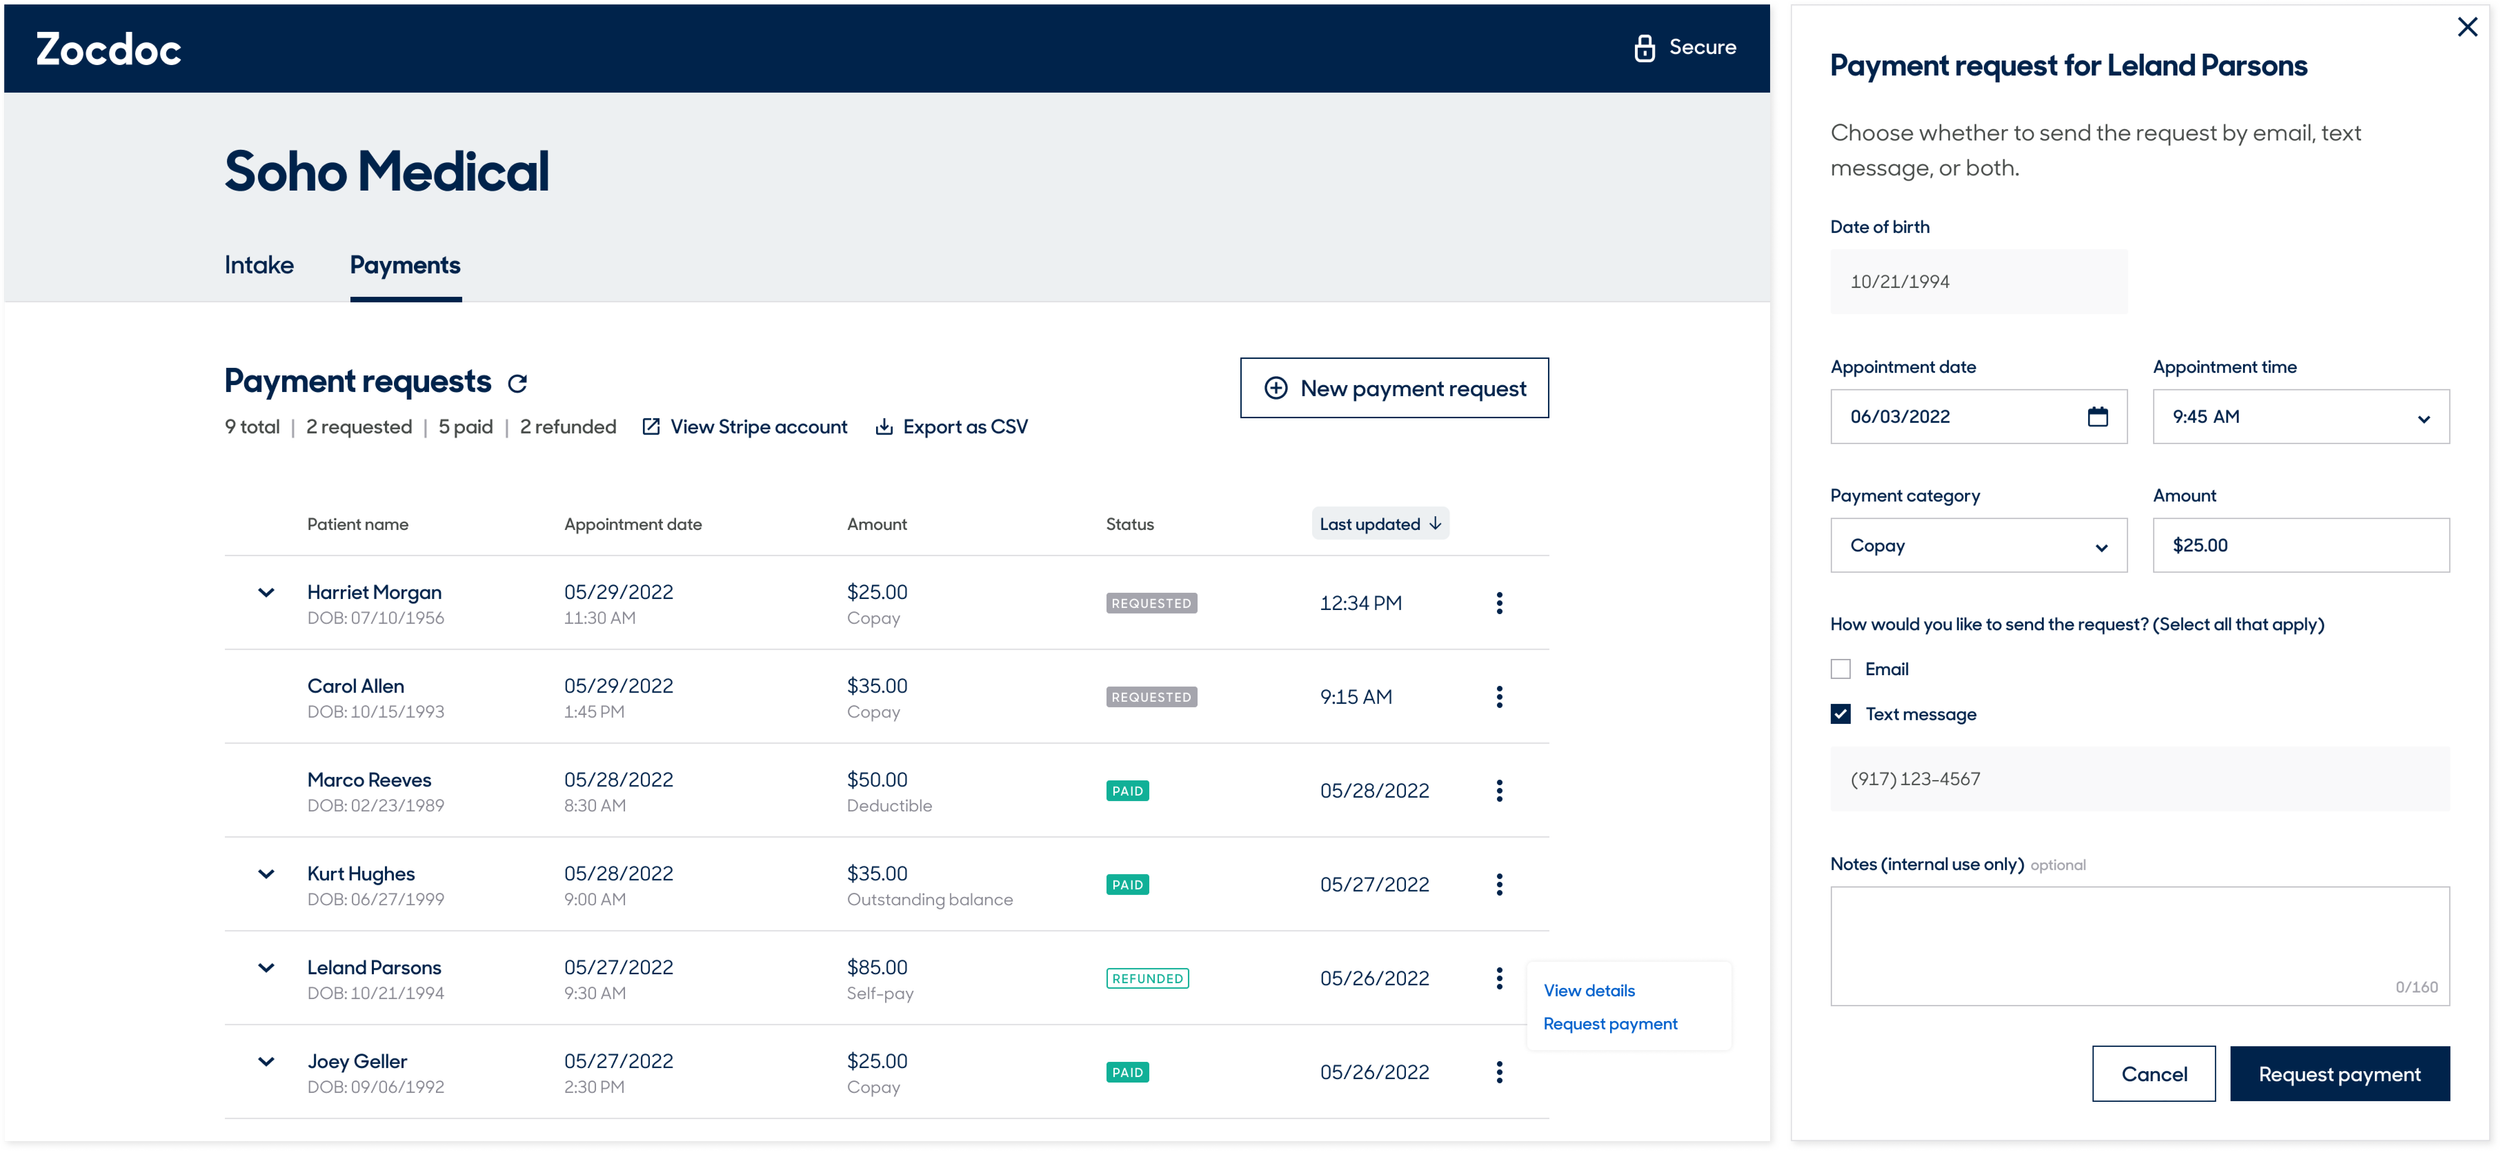The width and height of the screenshot is (2500, 1151).
Task: Switch to the Intake tab
Action: coord(259,265)
